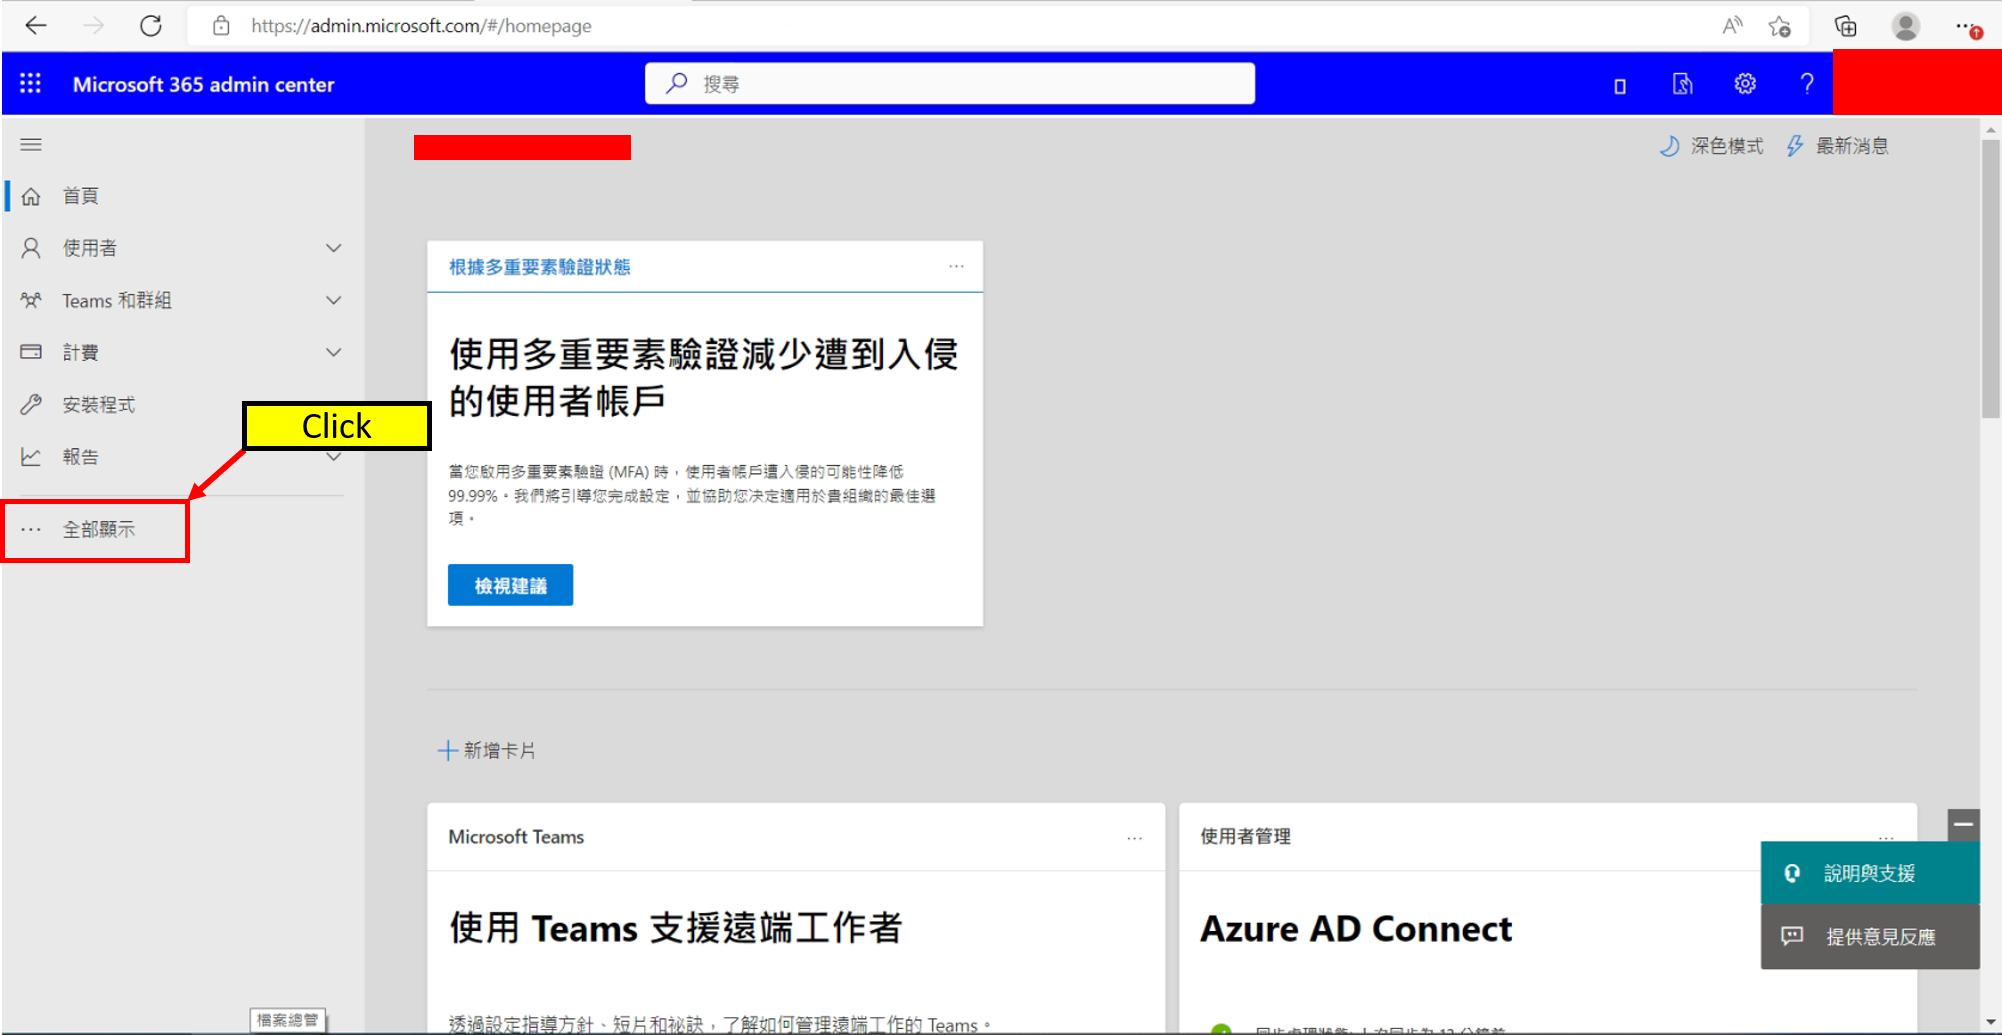Click the browser address bar URL field
The width and height of the screenshot is (2002, 1035).
(422, 25)
